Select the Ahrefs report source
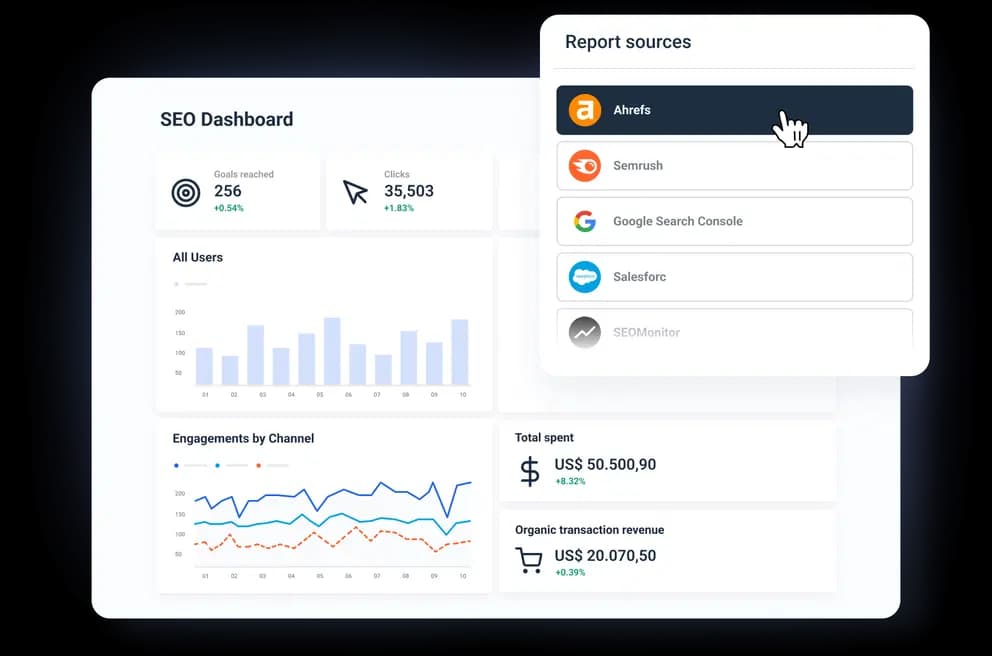This screenshot has width=992, height=656. tap(734, 110)
